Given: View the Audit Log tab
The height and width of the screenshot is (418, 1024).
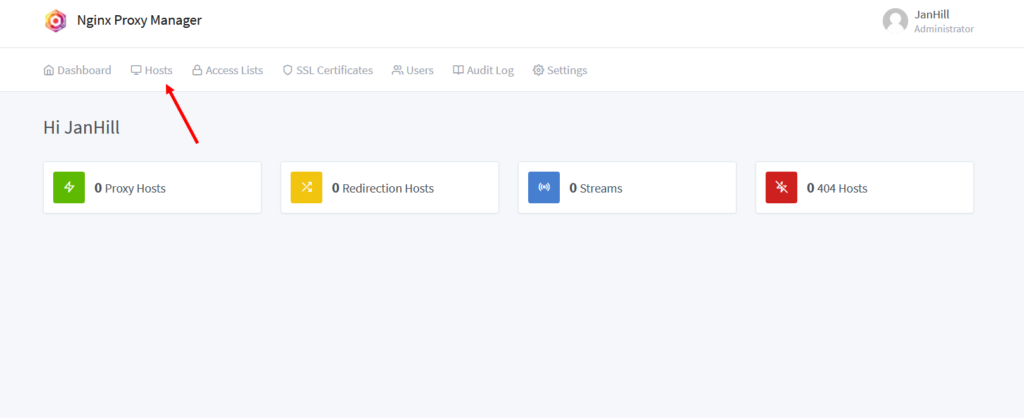Looking at the screenshot, I should tap(483, 70).
